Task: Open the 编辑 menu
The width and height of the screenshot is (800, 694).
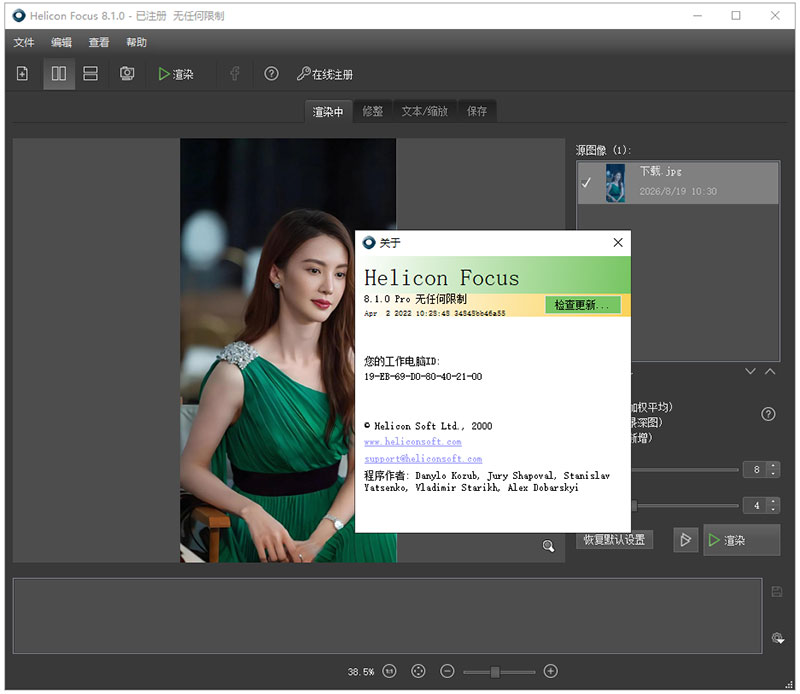Action: point(61,42)
